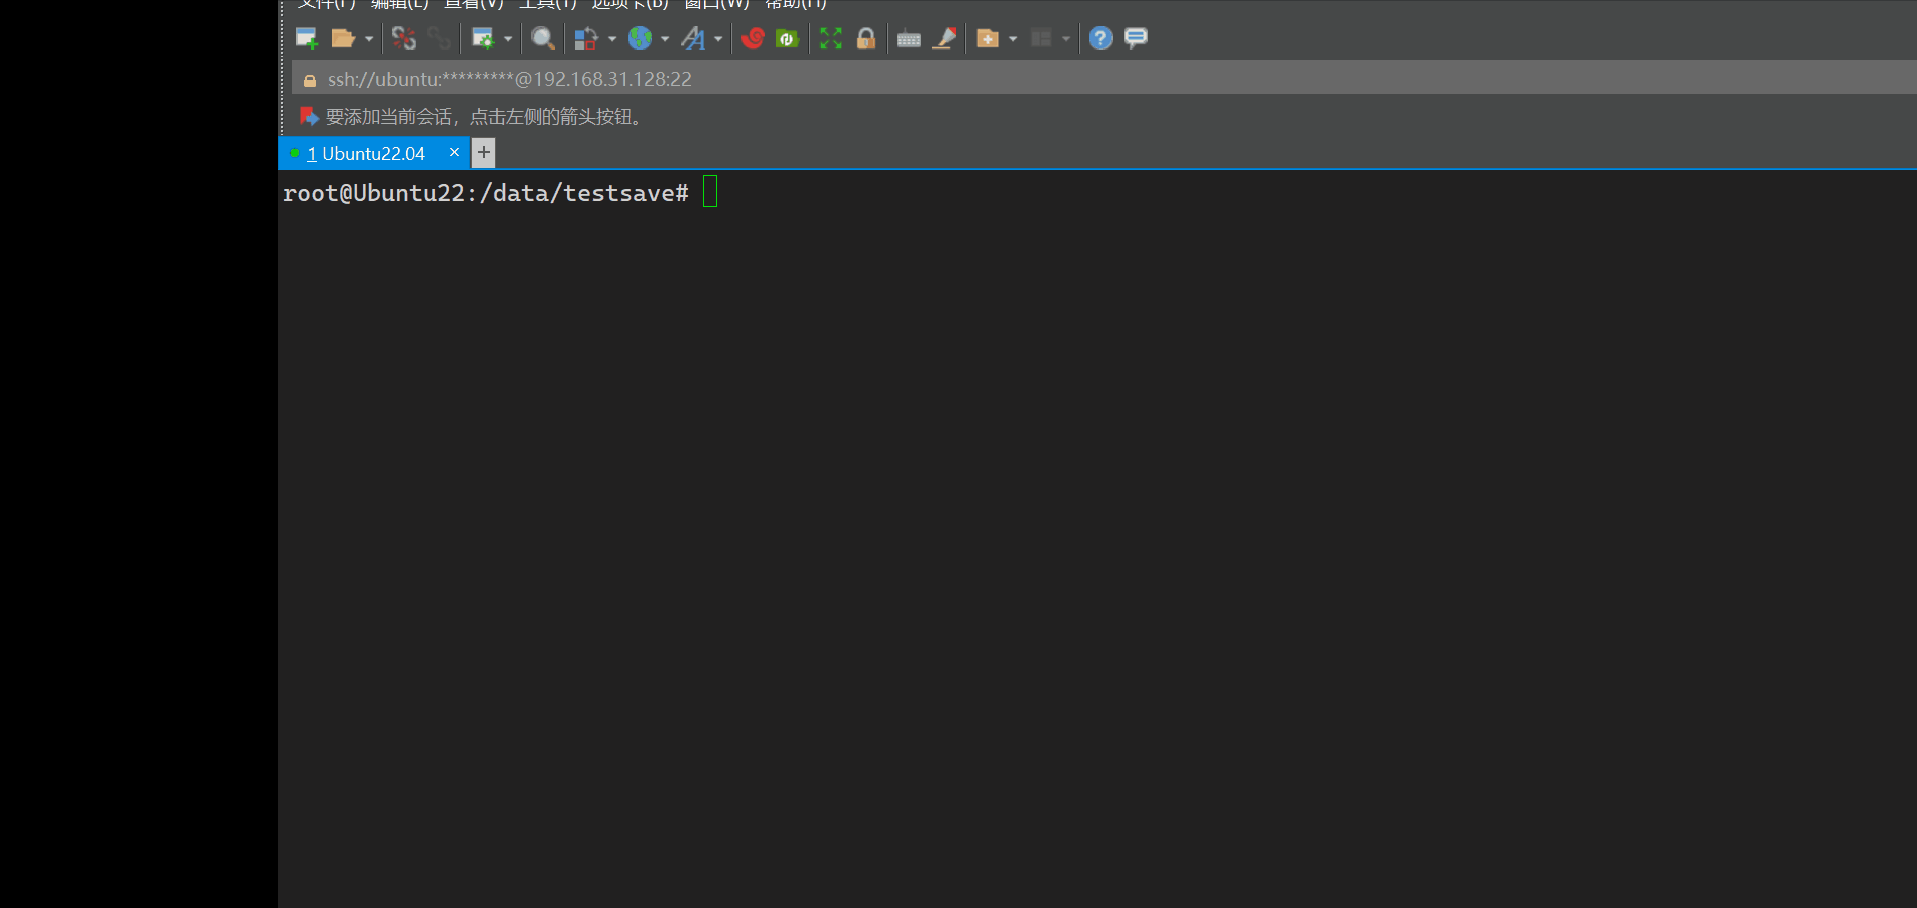
Task: Expand the Encoding dropdown arrow
Action: pyautogui.click(x=665, y=39)
